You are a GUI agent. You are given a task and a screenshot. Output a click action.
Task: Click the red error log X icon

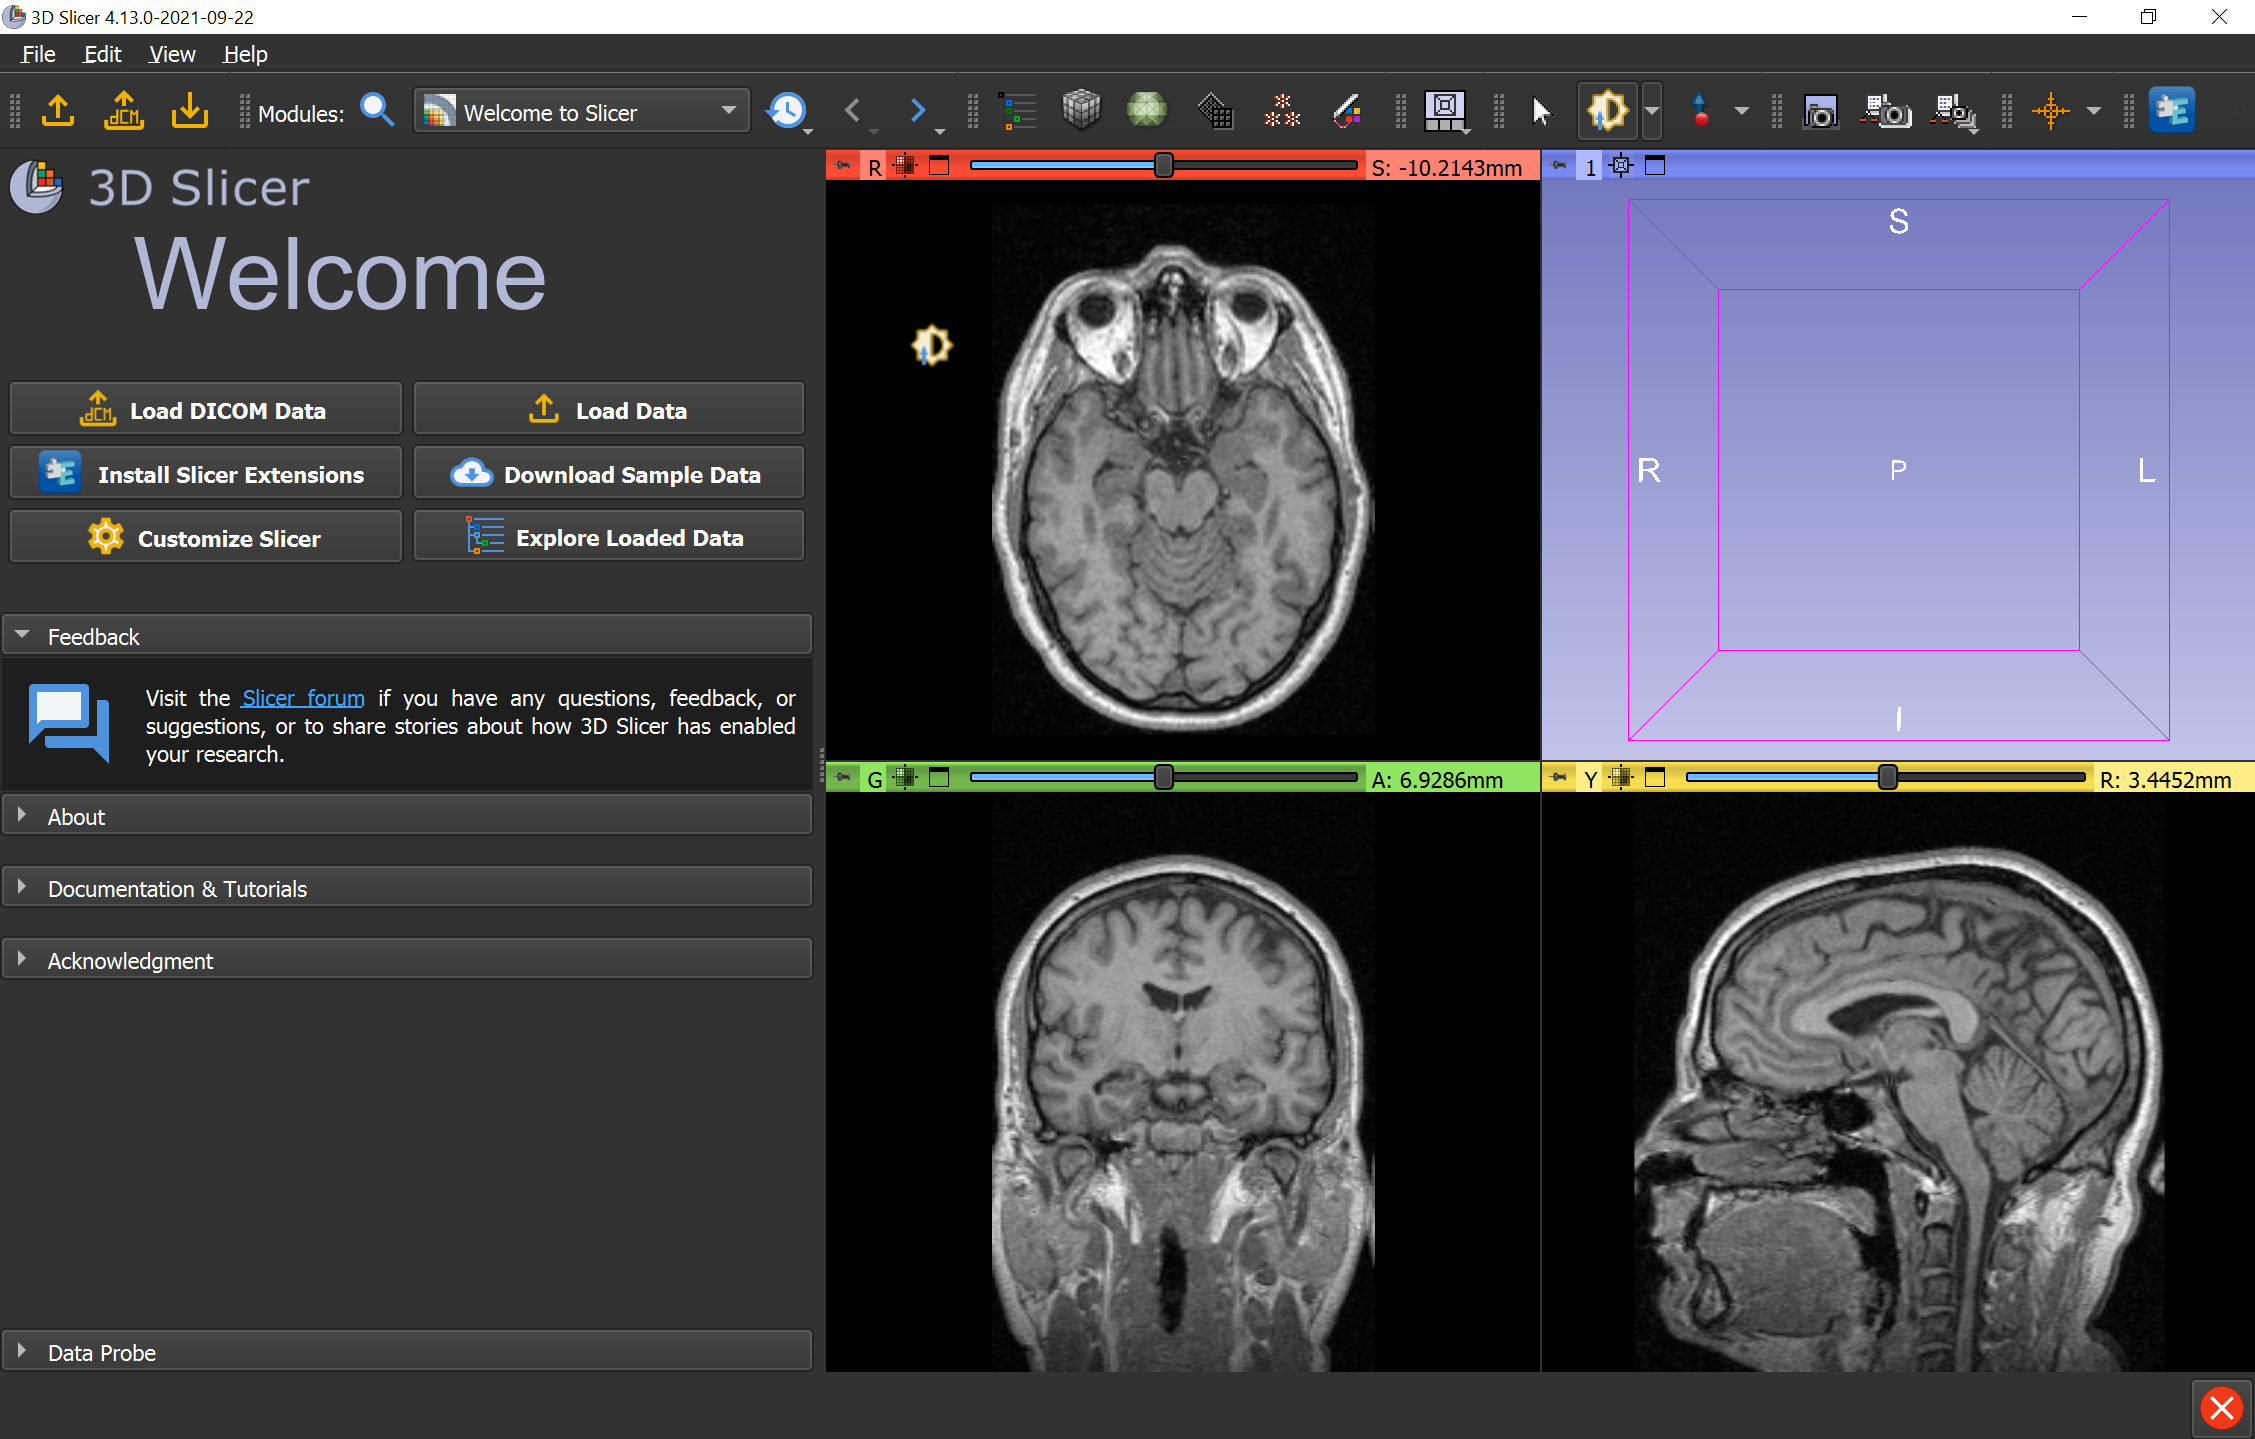coord(2222,1408)
